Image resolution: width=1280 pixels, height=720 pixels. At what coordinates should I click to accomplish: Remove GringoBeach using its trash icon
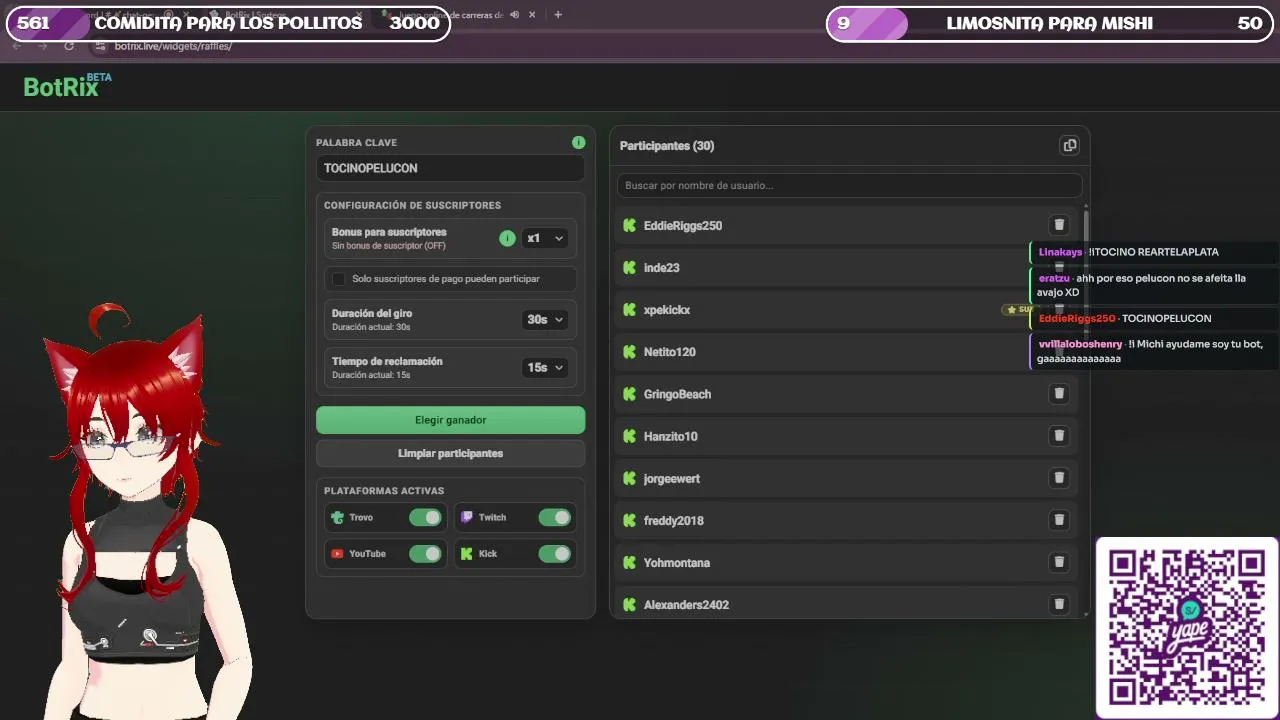(1059, 394)
